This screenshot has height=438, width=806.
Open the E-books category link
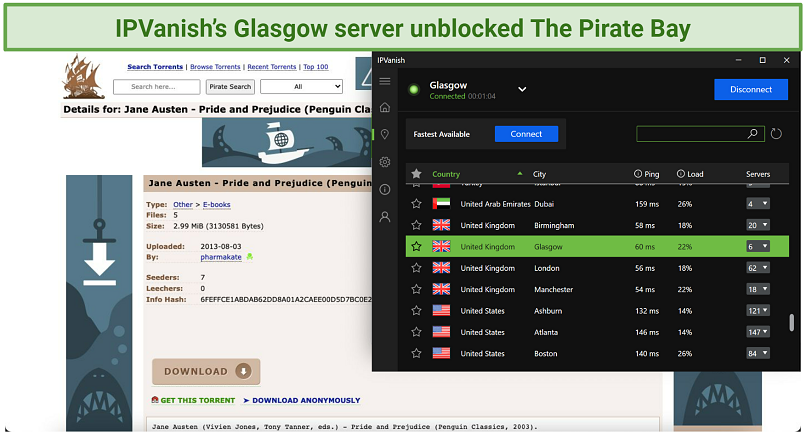(216, 205)
